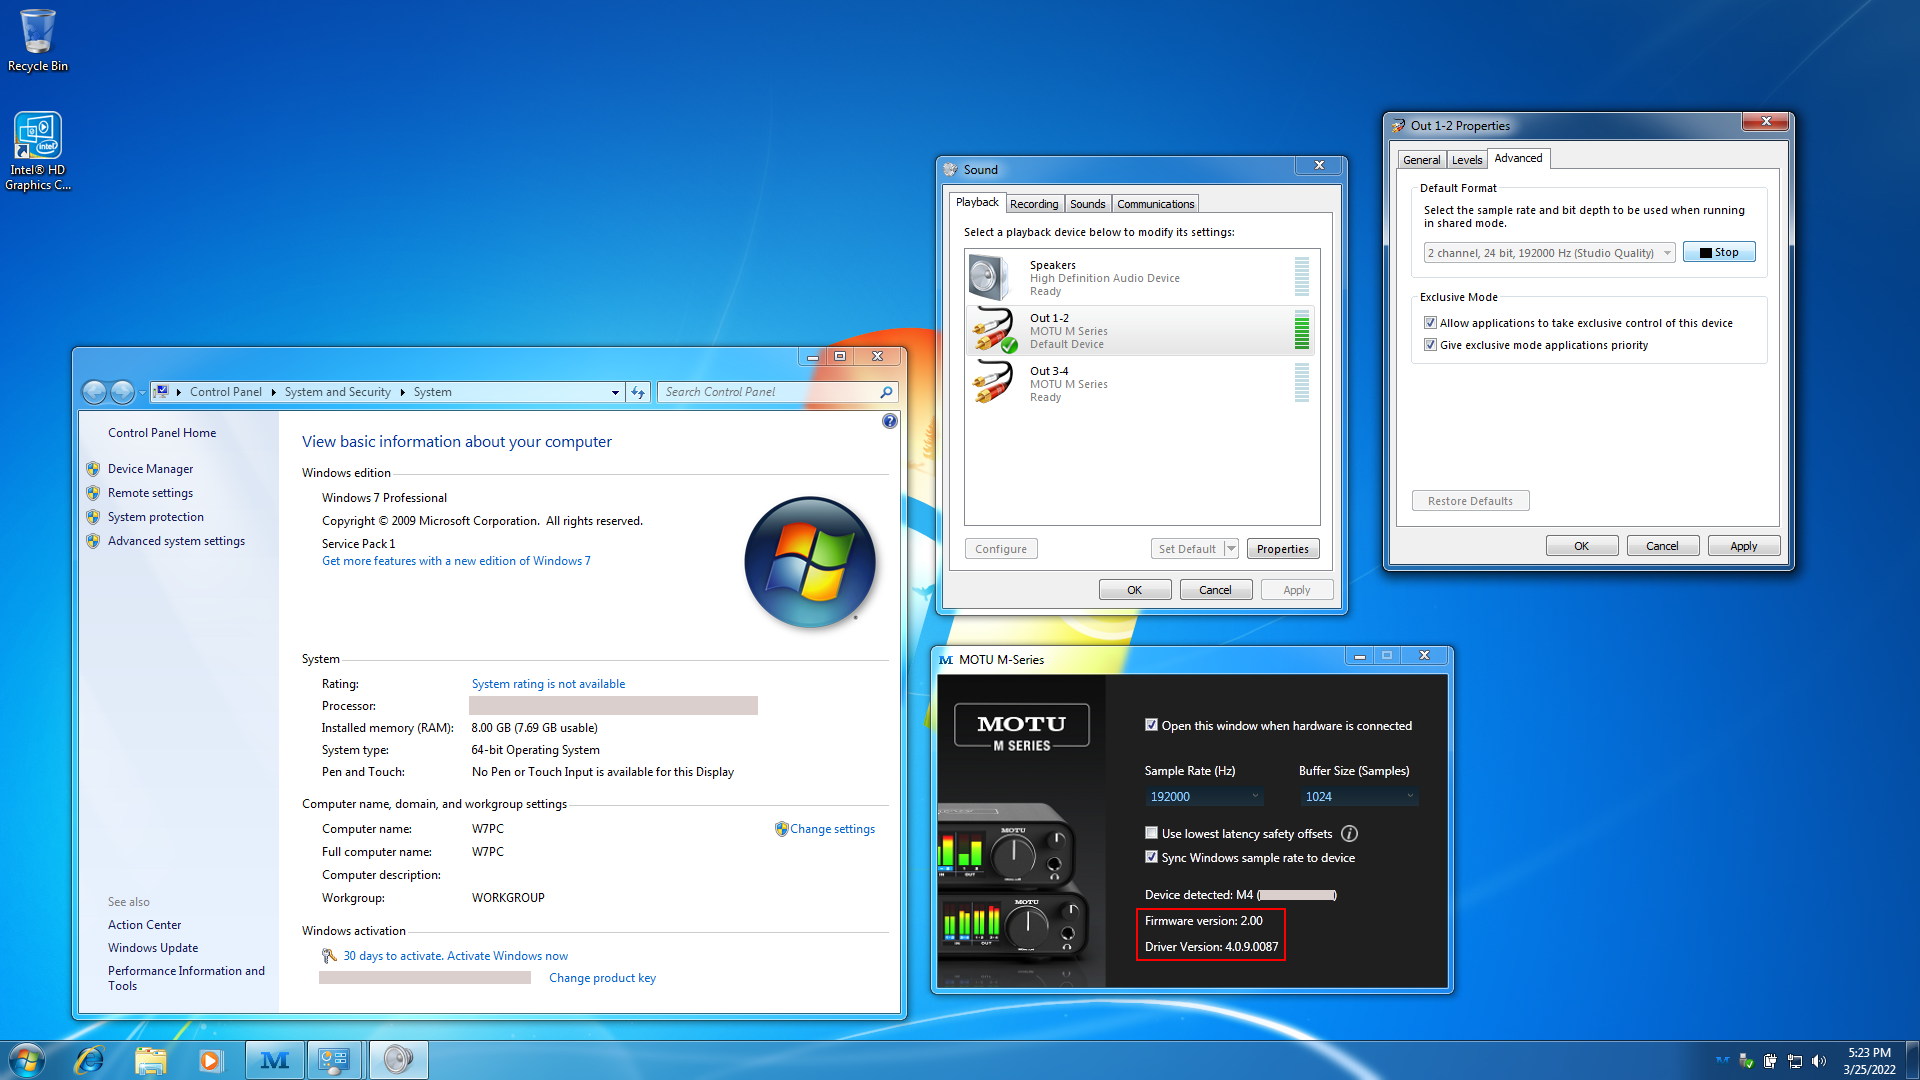Click forward arrow in Control Panel window
Image resolution: width=1920 pixels, height=1080 pixels.
pos(122,392)
